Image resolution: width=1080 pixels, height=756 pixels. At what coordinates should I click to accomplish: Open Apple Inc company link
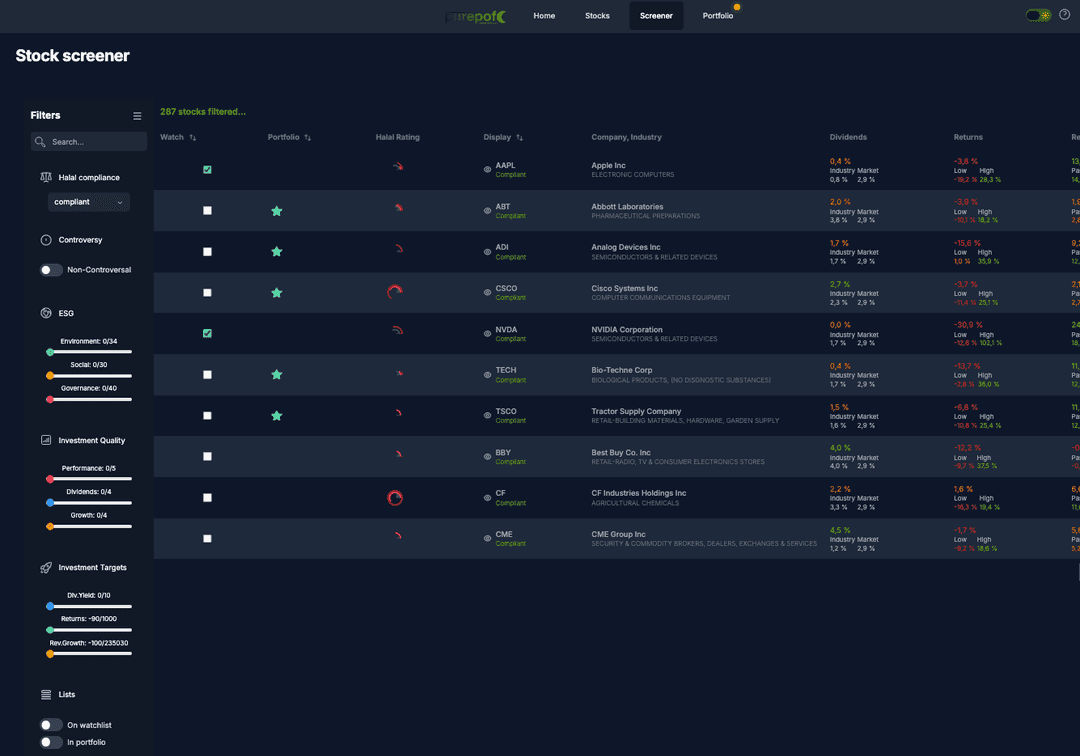click(609, 165)
